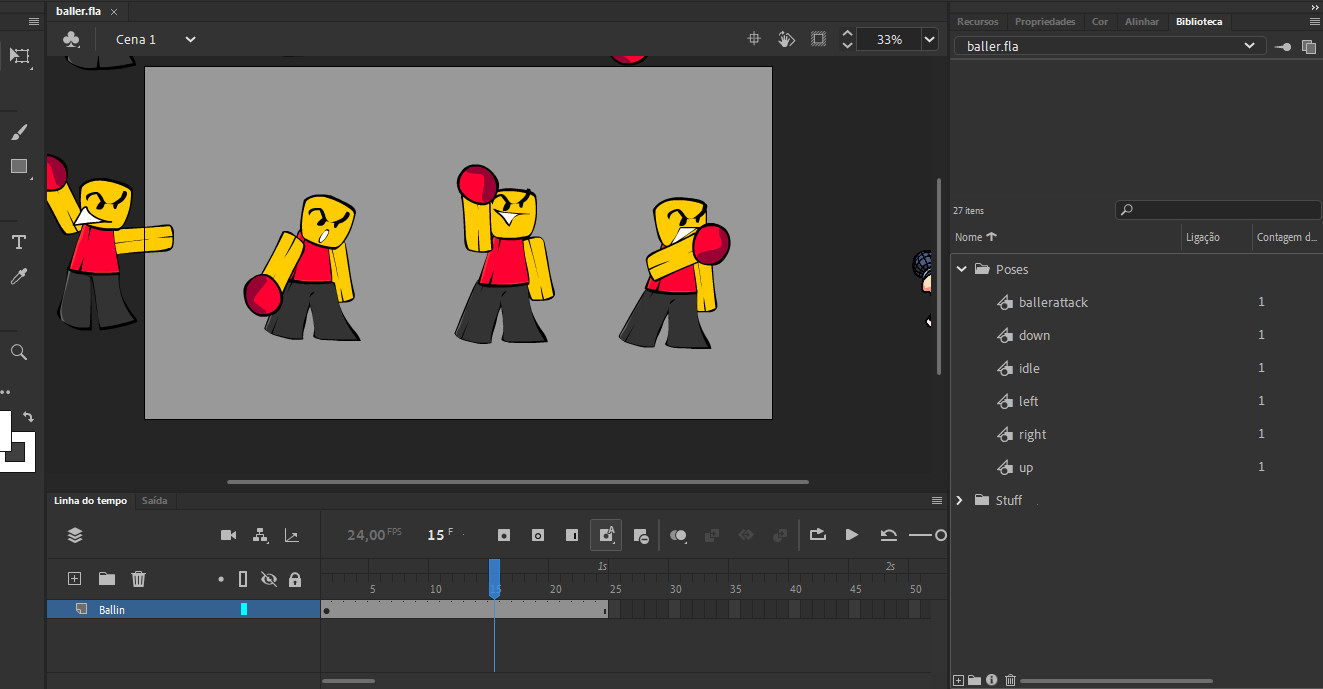Increase zoom with up stepper arrow
This screenshot has width=1323, height=689.
(848, 33)
